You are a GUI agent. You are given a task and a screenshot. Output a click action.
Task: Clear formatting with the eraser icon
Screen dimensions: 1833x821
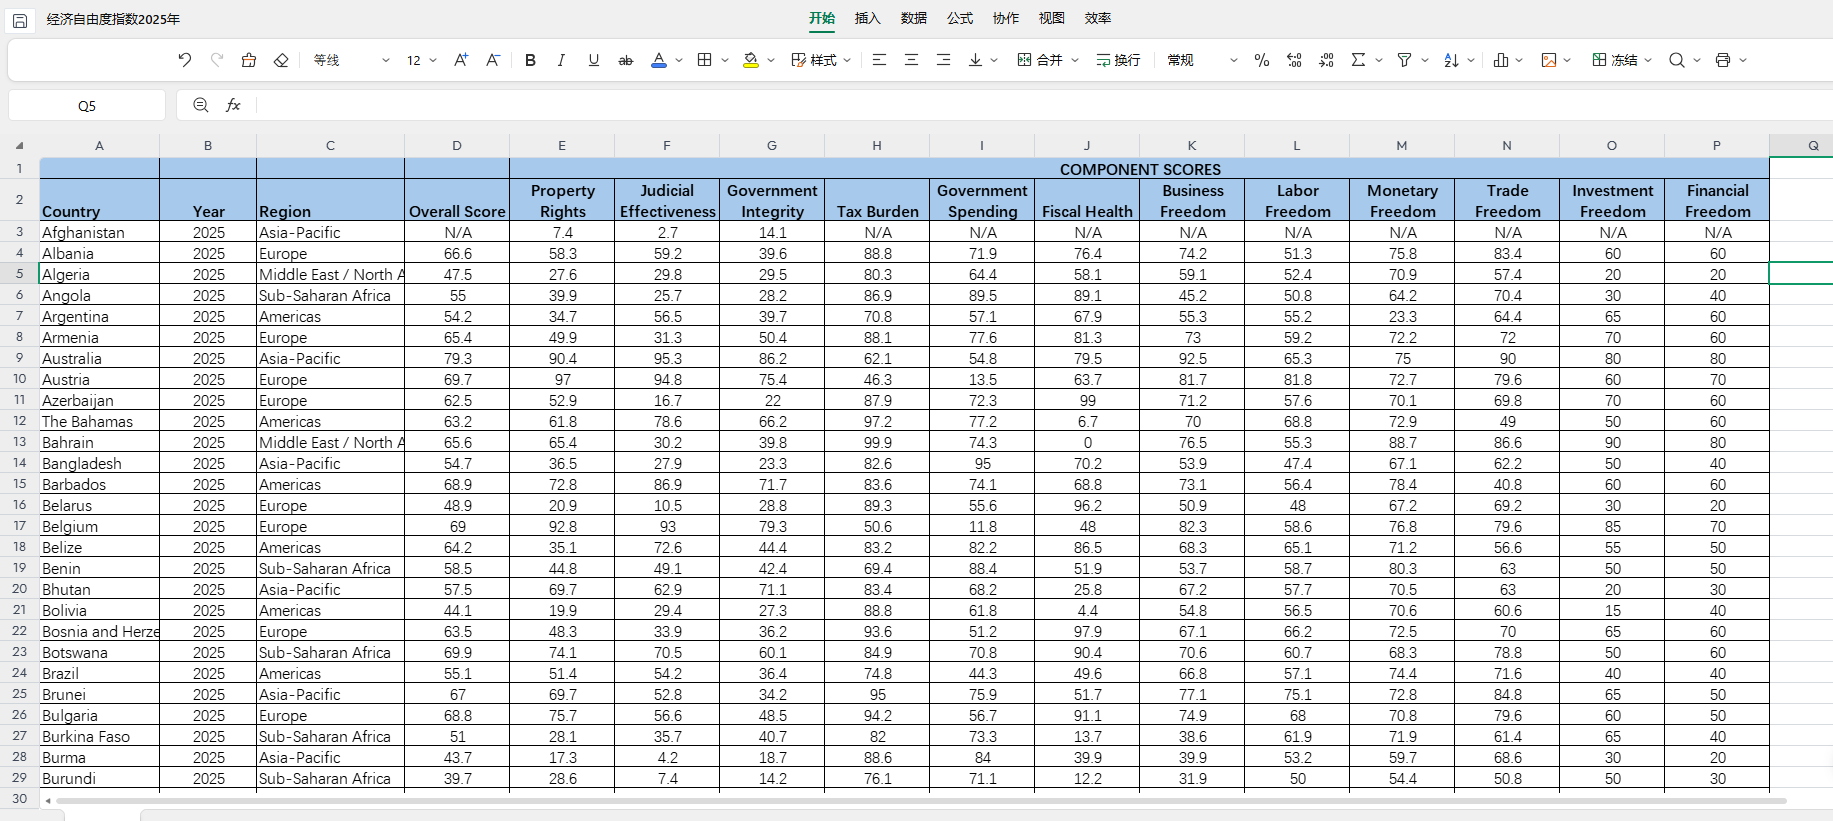[281, 60]
